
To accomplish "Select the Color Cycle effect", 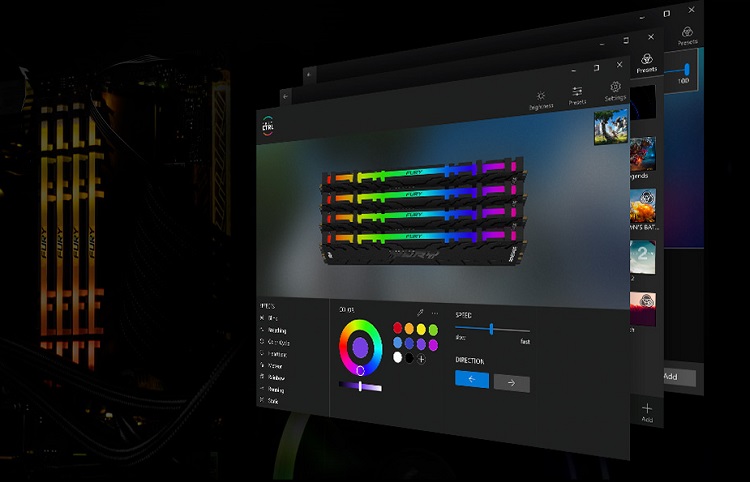I will [275, 342].
